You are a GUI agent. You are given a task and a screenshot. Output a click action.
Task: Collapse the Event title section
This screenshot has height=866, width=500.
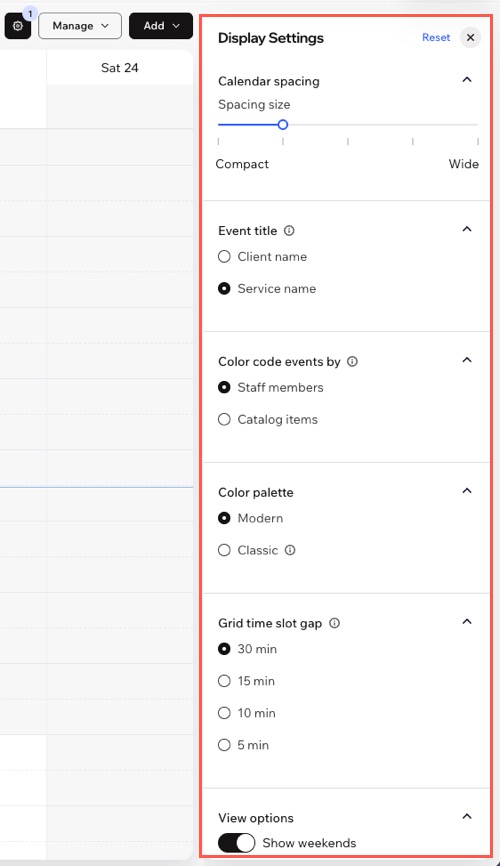pyautogui.click(x=467, y=229)
